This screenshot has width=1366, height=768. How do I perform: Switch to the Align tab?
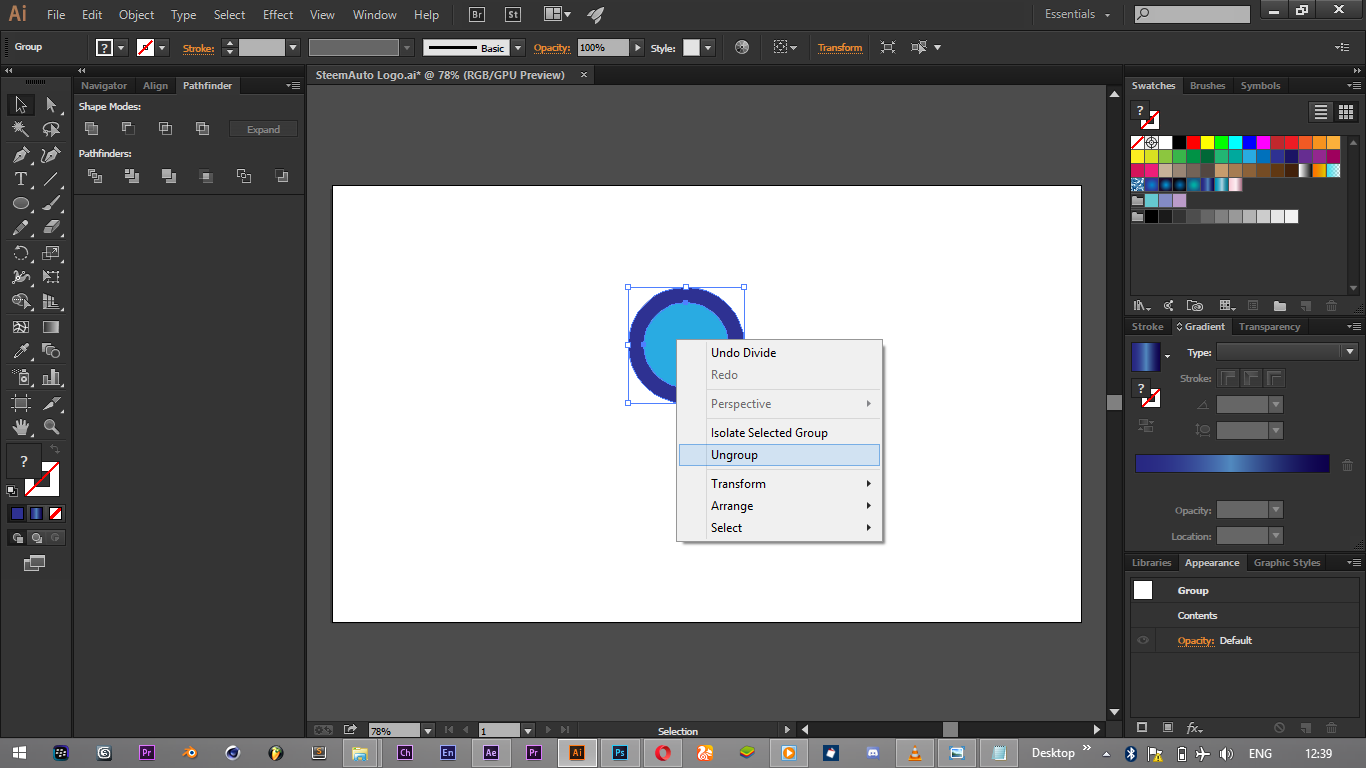click(155, 86)
